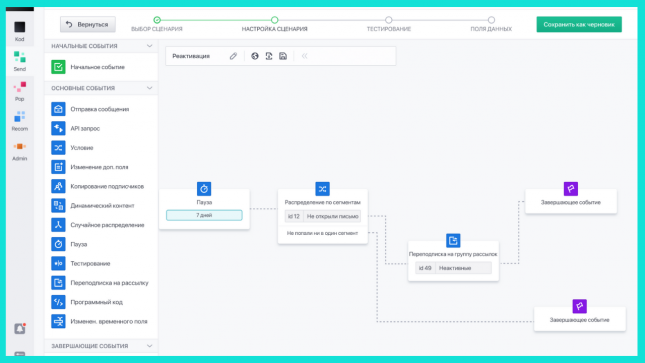Image resolution: width=645 pixels, height=363 pixels.
Task: Select the 'Динамический контент' icon
Action: (x=58, y=205)
